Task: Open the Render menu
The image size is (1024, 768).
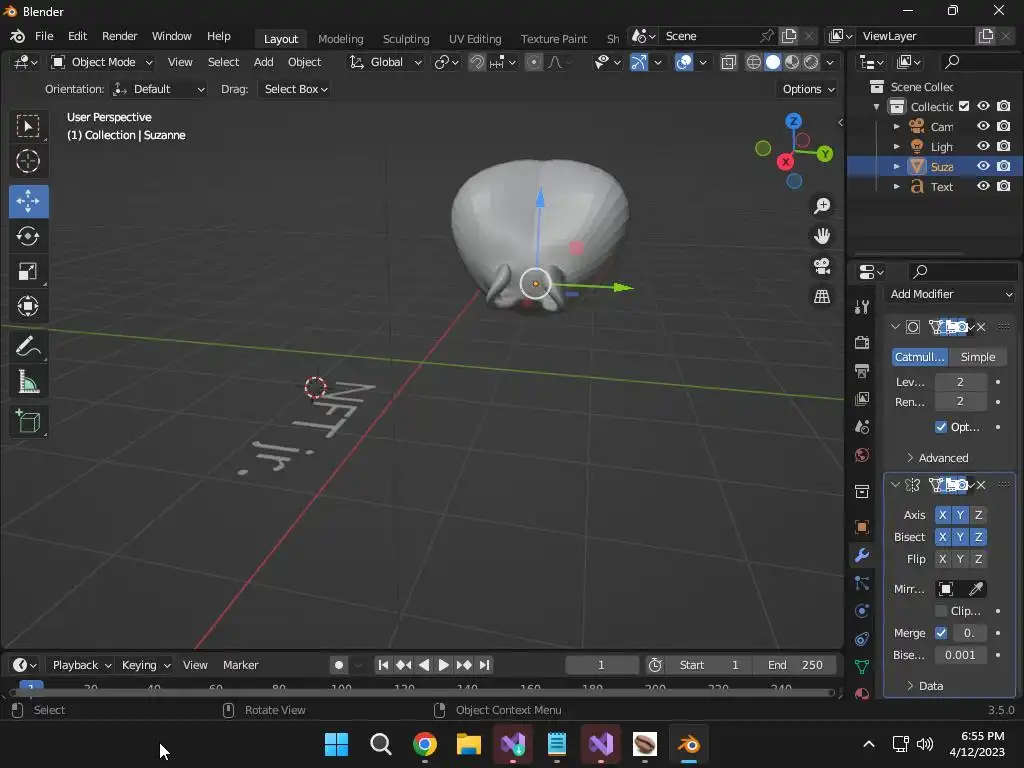Action: click(x=120, y=36)
